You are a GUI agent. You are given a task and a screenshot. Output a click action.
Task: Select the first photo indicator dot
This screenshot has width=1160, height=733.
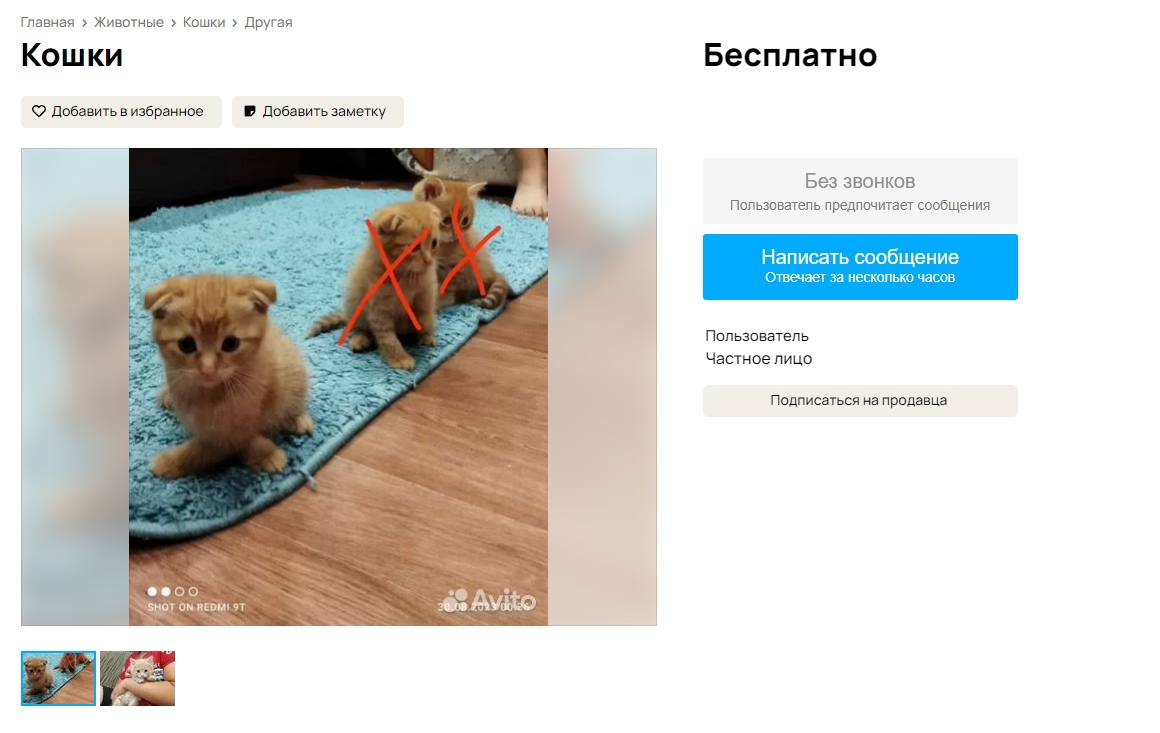coord(152,591)
